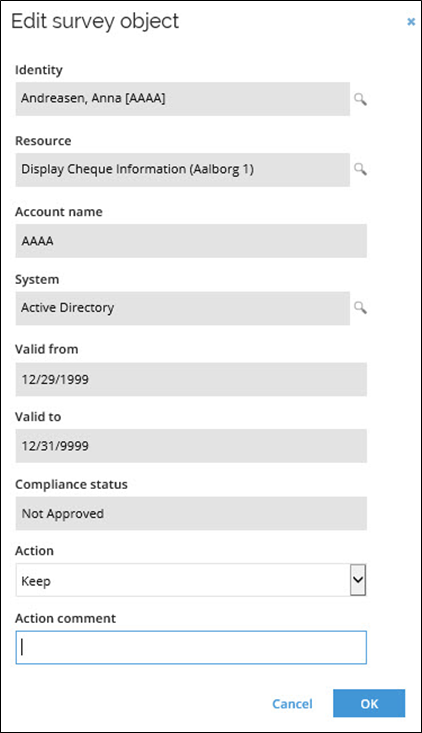Screen dimensions: 422x733
Task: Select the Edit survey object title
Action: pyautogui.click(x=95, y=22)
